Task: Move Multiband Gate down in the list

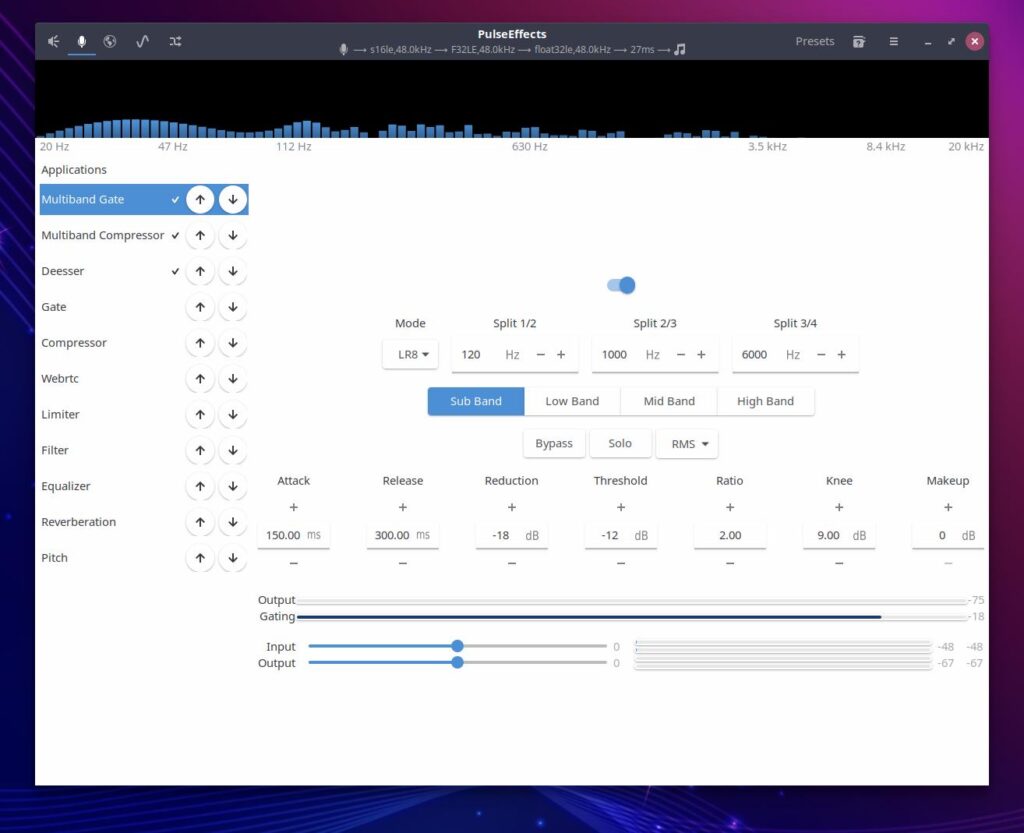Action: click(x=232, y=200)
